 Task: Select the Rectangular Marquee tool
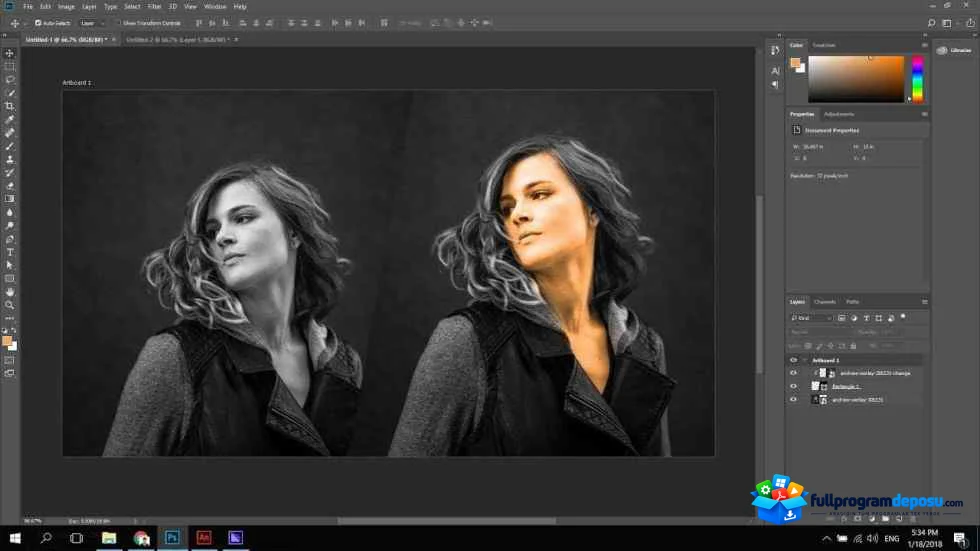click(9, 67)
